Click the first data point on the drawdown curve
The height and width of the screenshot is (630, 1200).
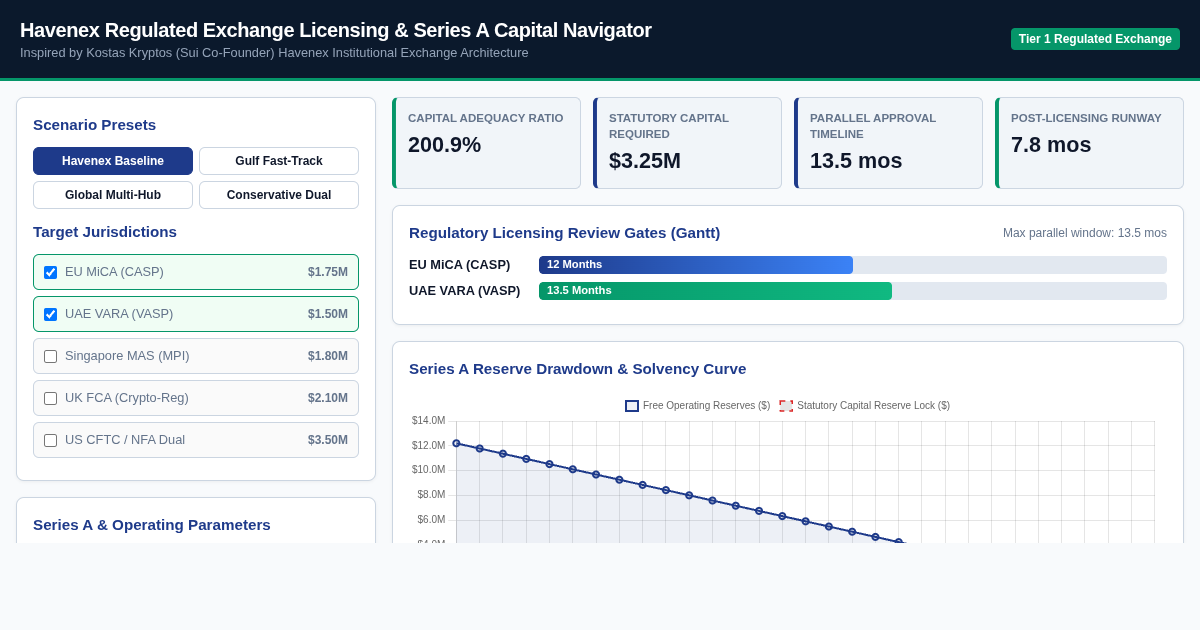[x=456, y=443]
